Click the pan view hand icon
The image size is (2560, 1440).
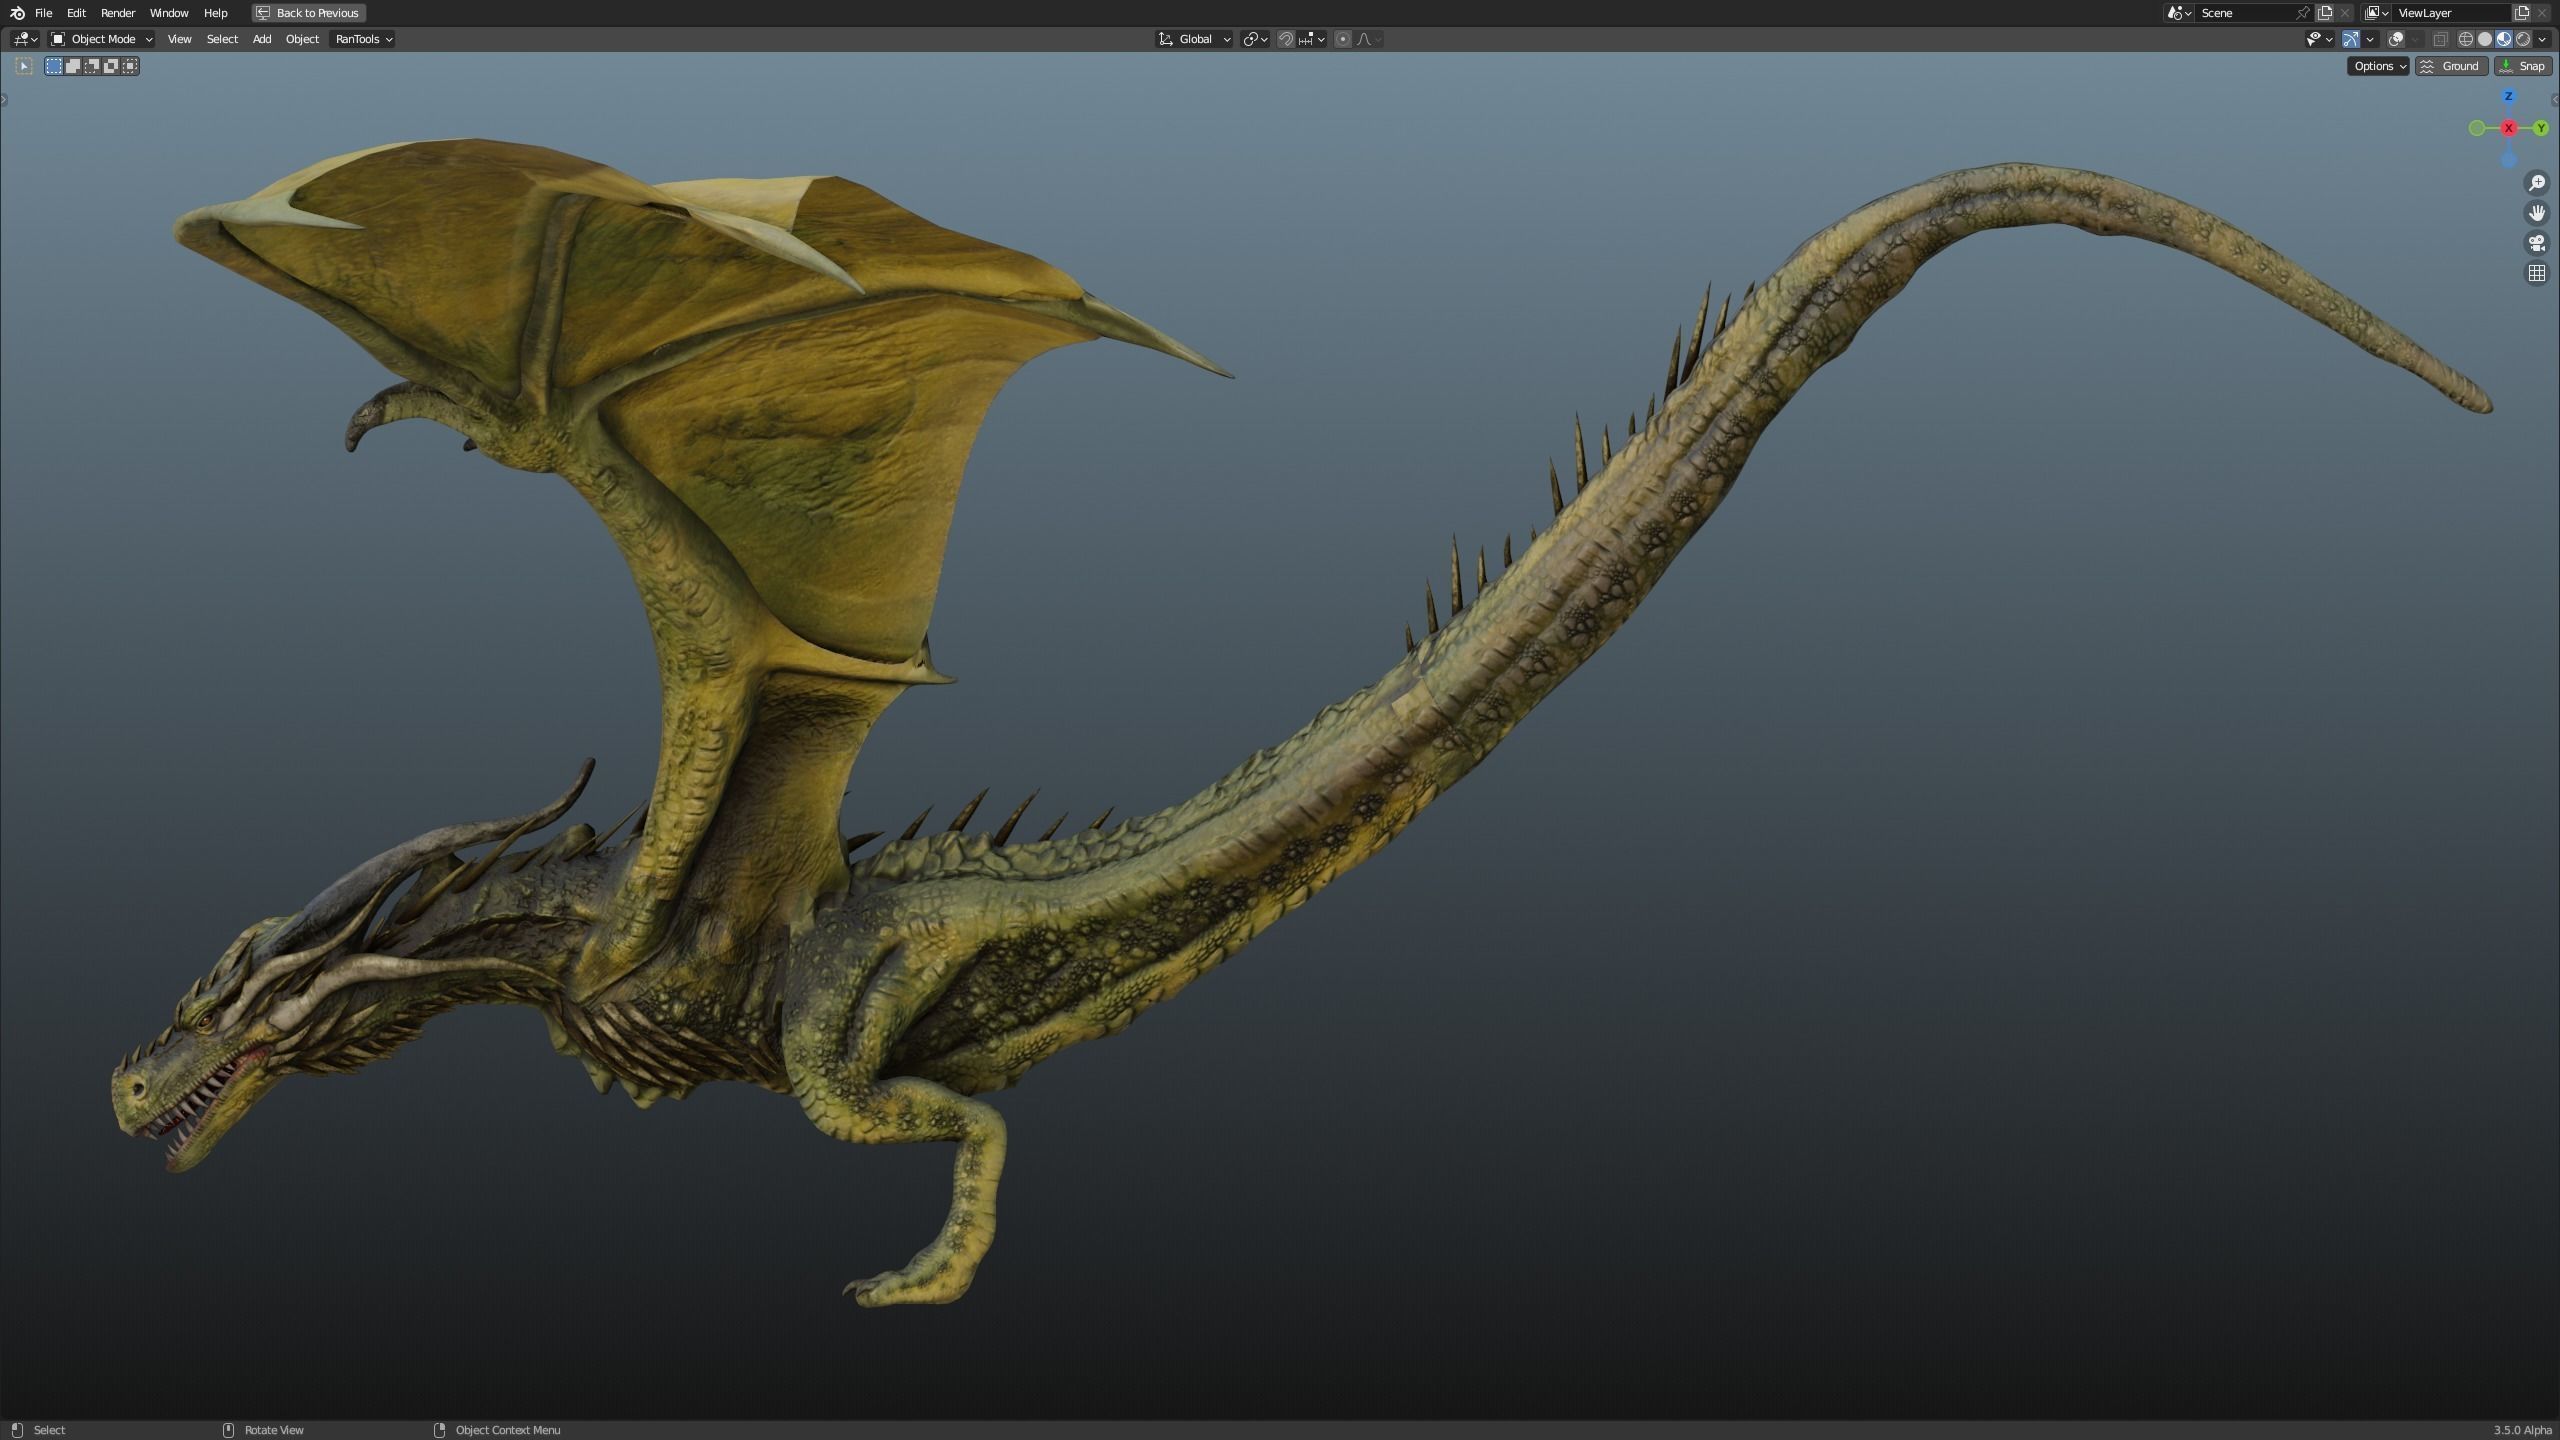point(2537,213)
